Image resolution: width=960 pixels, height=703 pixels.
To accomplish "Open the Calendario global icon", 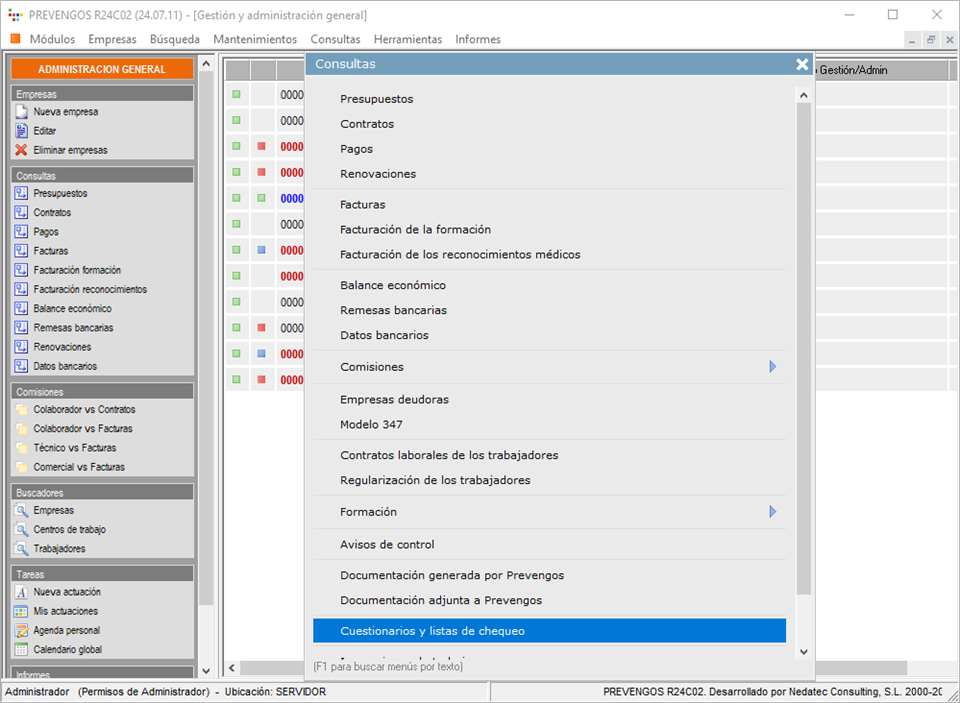I will (21, 650).
